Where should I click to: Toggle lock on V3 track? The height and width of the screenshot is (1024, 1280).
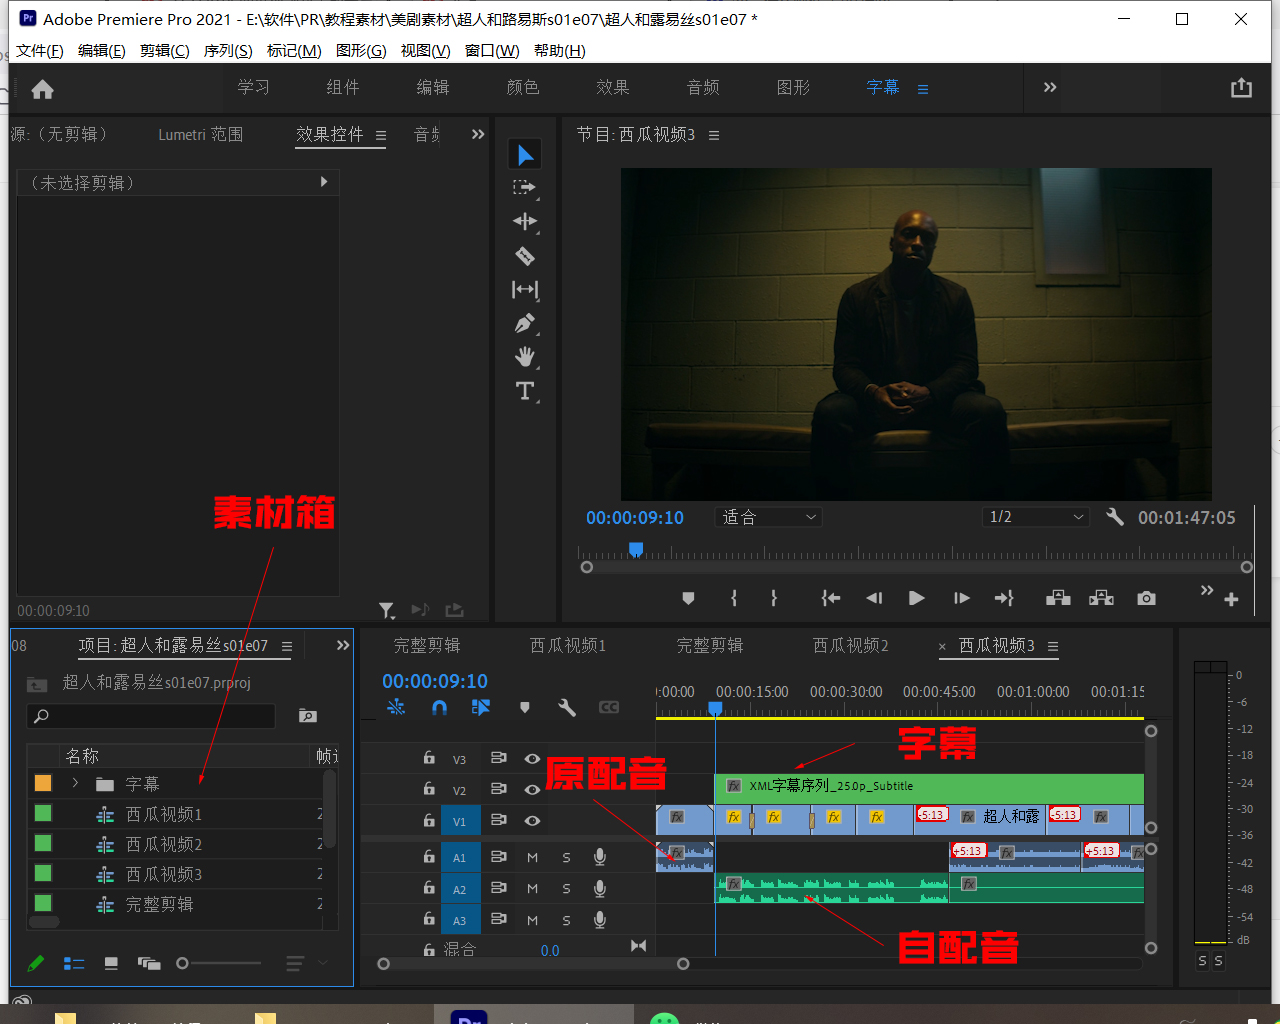pyautogui.click(x=429, y=758)
